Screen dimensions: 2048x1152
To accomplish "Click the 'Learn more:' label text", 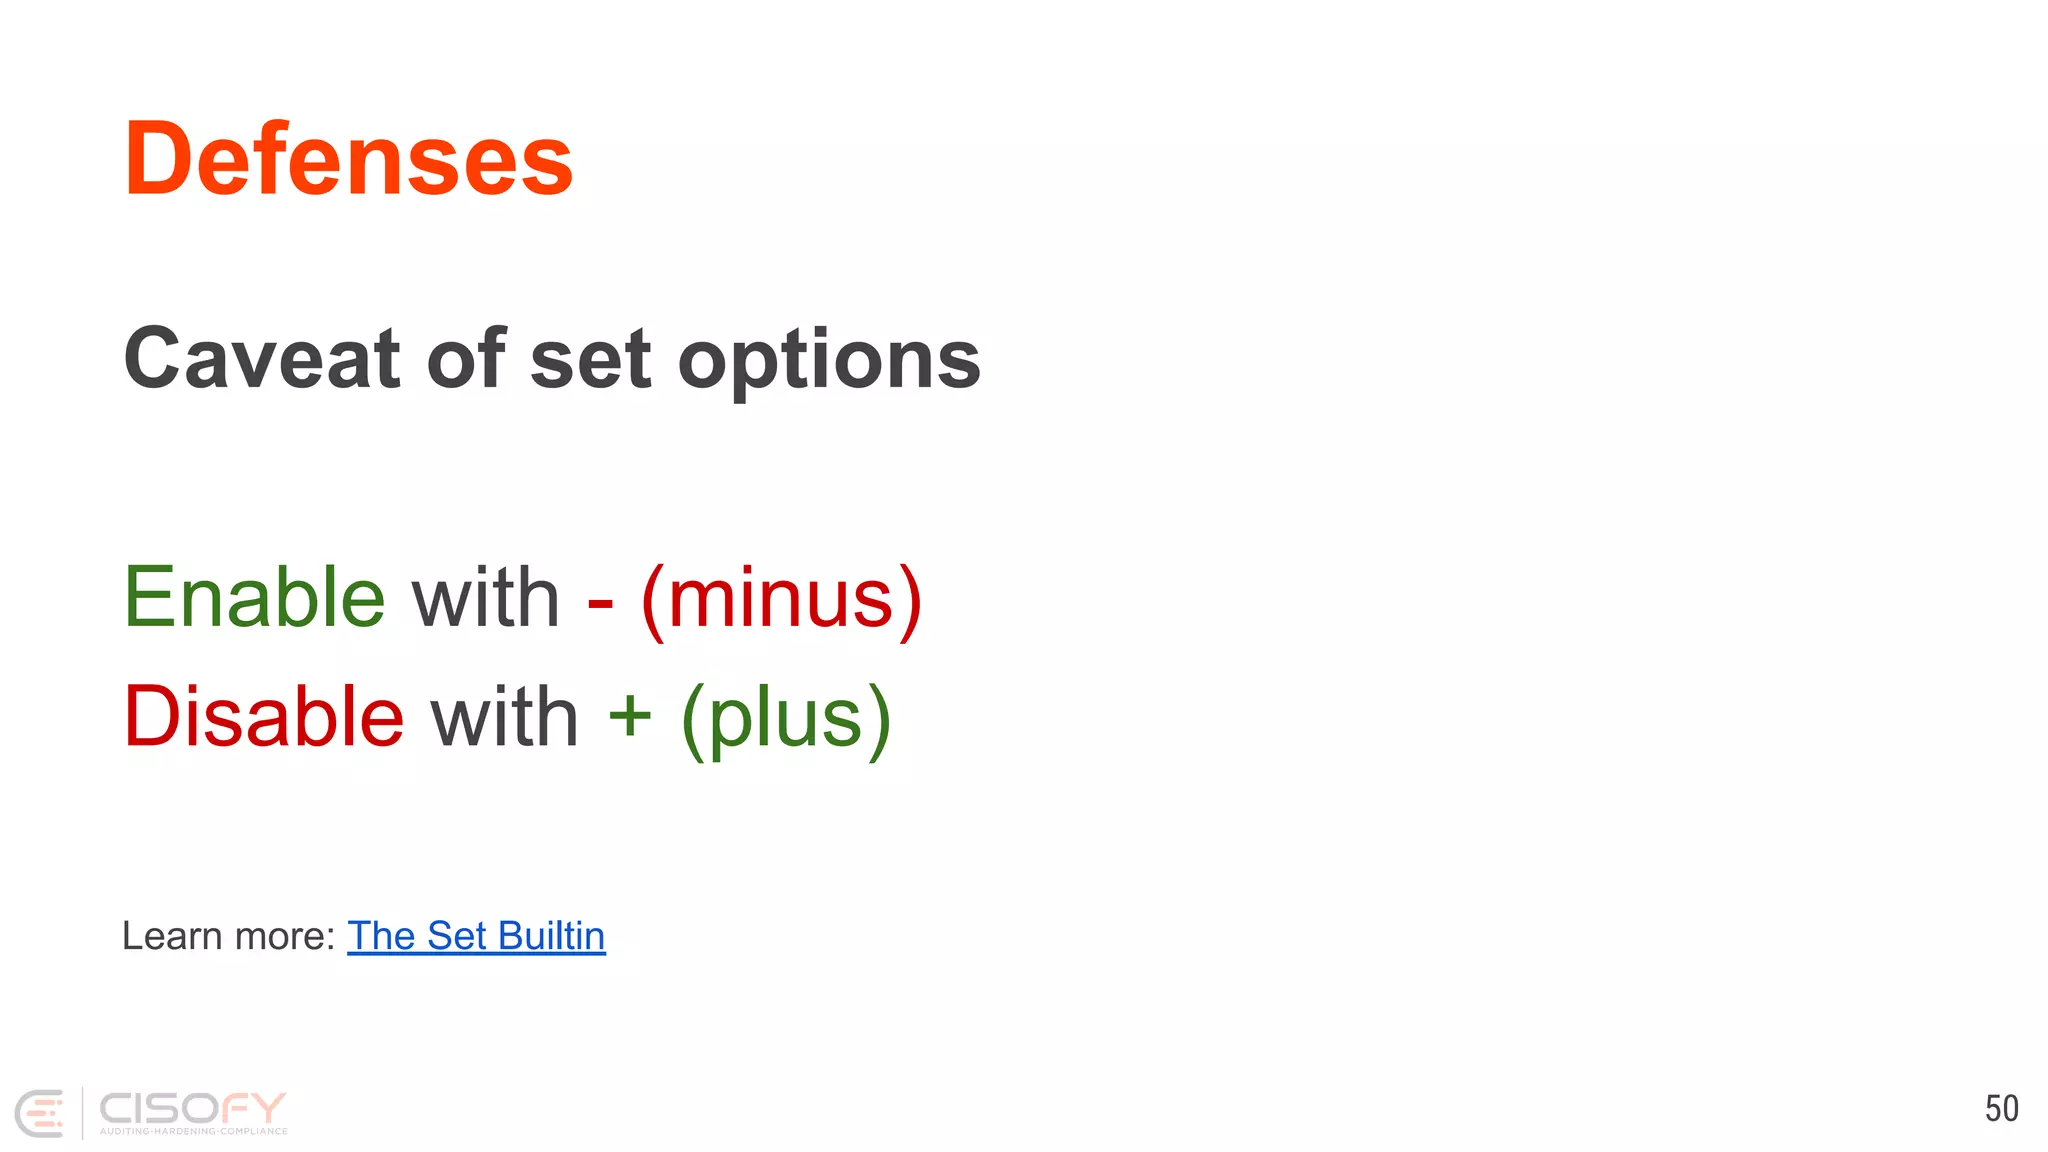I will [x=228, y=936].
